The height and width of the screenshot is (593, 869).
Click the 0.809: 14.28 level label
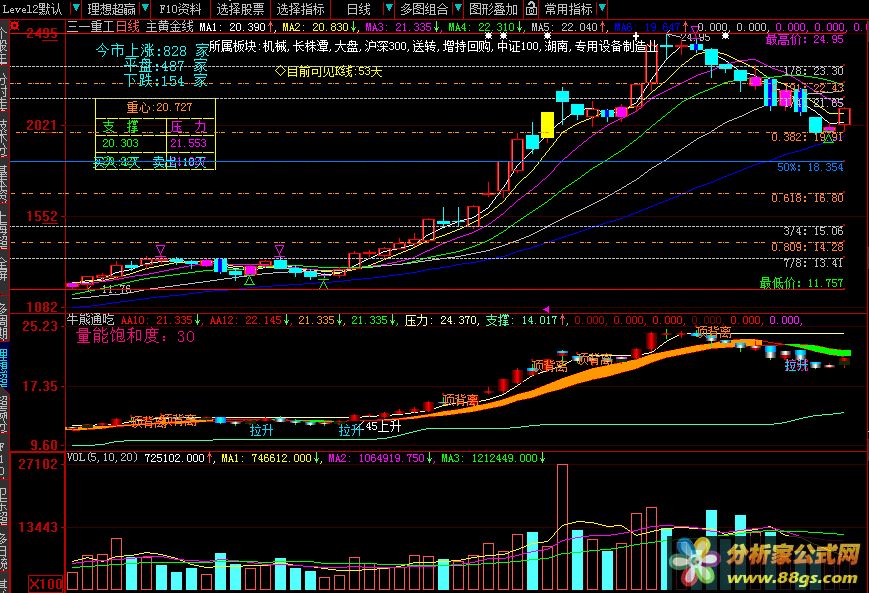point(807,247)
